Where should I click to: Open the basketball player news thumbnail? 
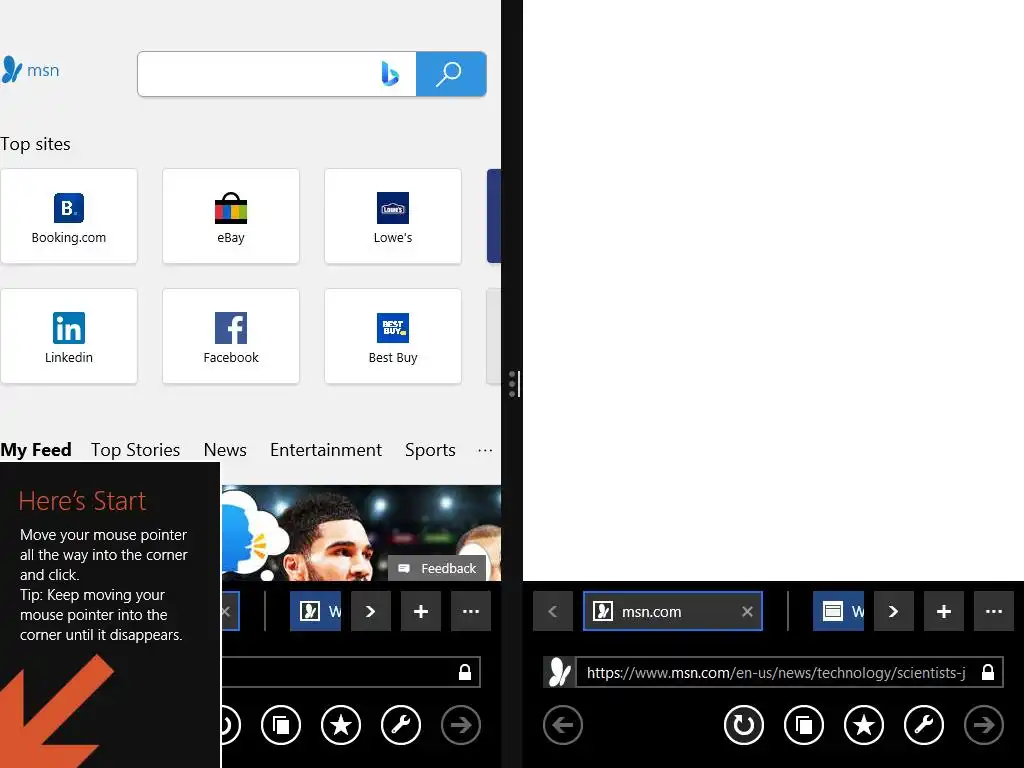coord(361,532)
